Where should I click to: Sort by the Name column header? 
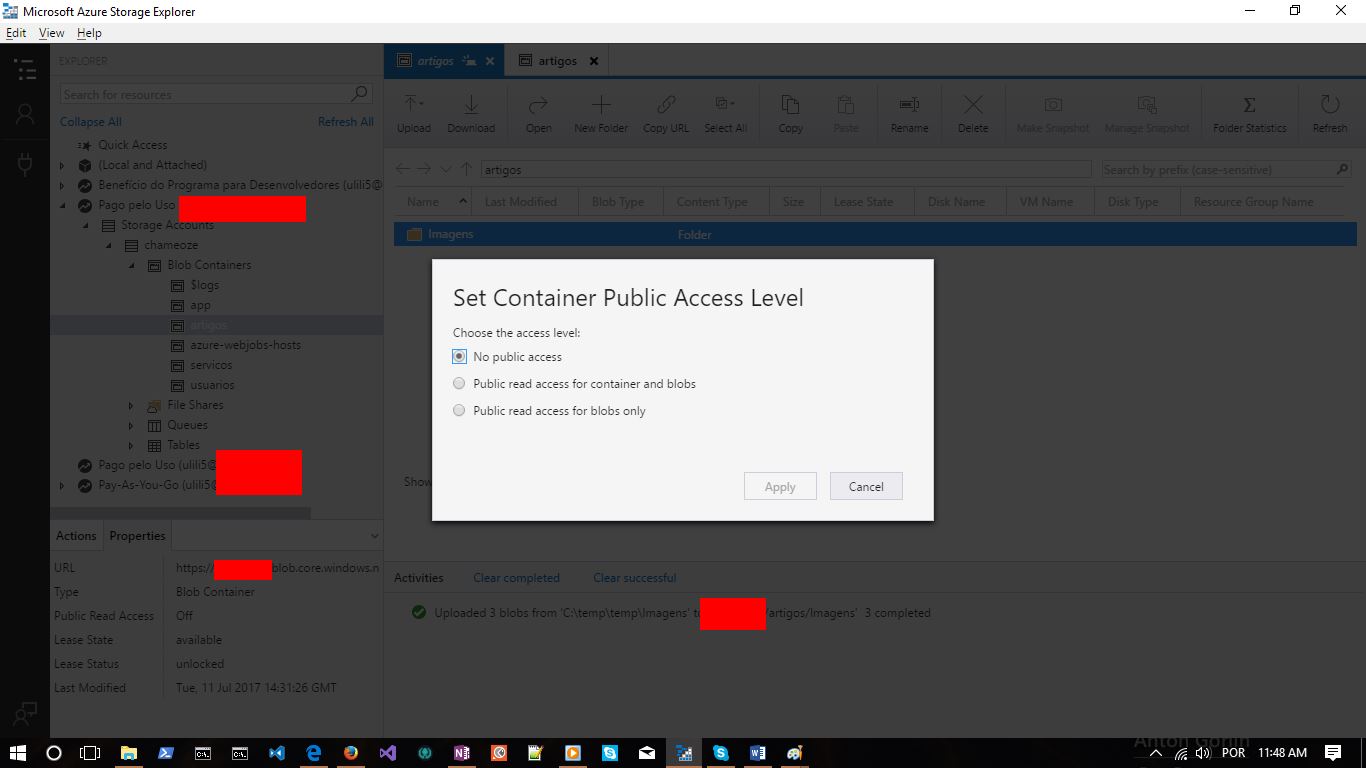[433, 202]
